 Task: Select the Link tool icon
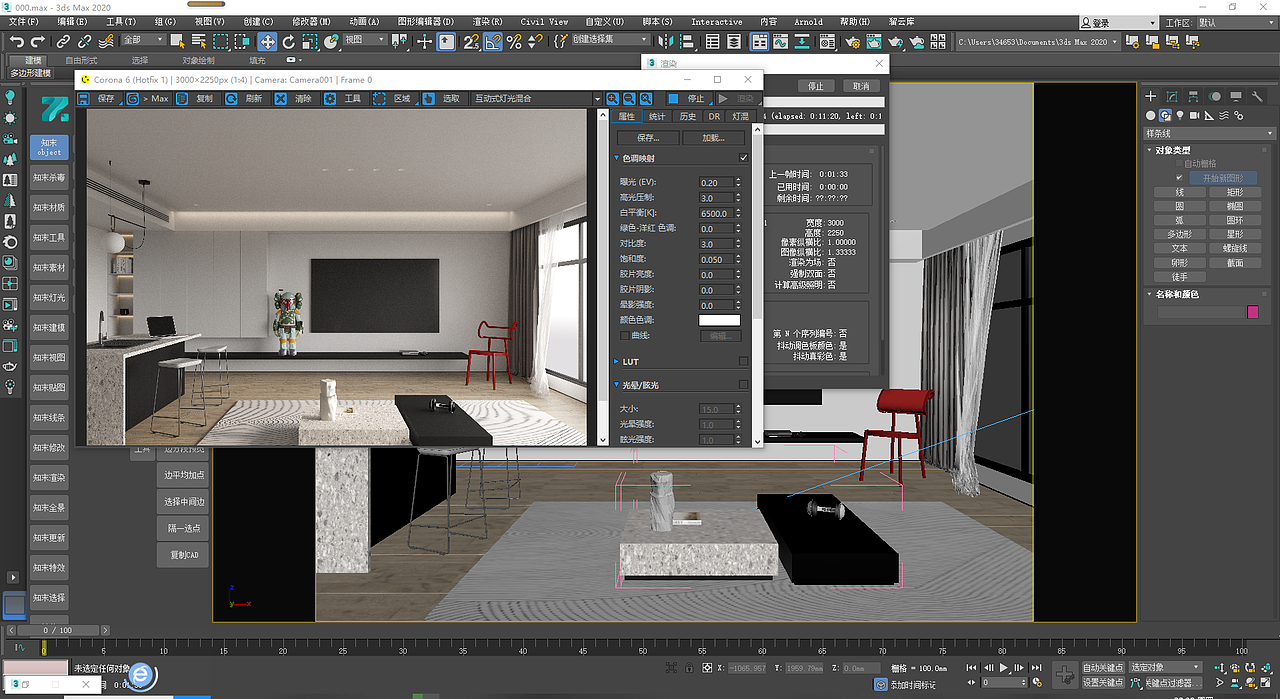pos(63,41)
